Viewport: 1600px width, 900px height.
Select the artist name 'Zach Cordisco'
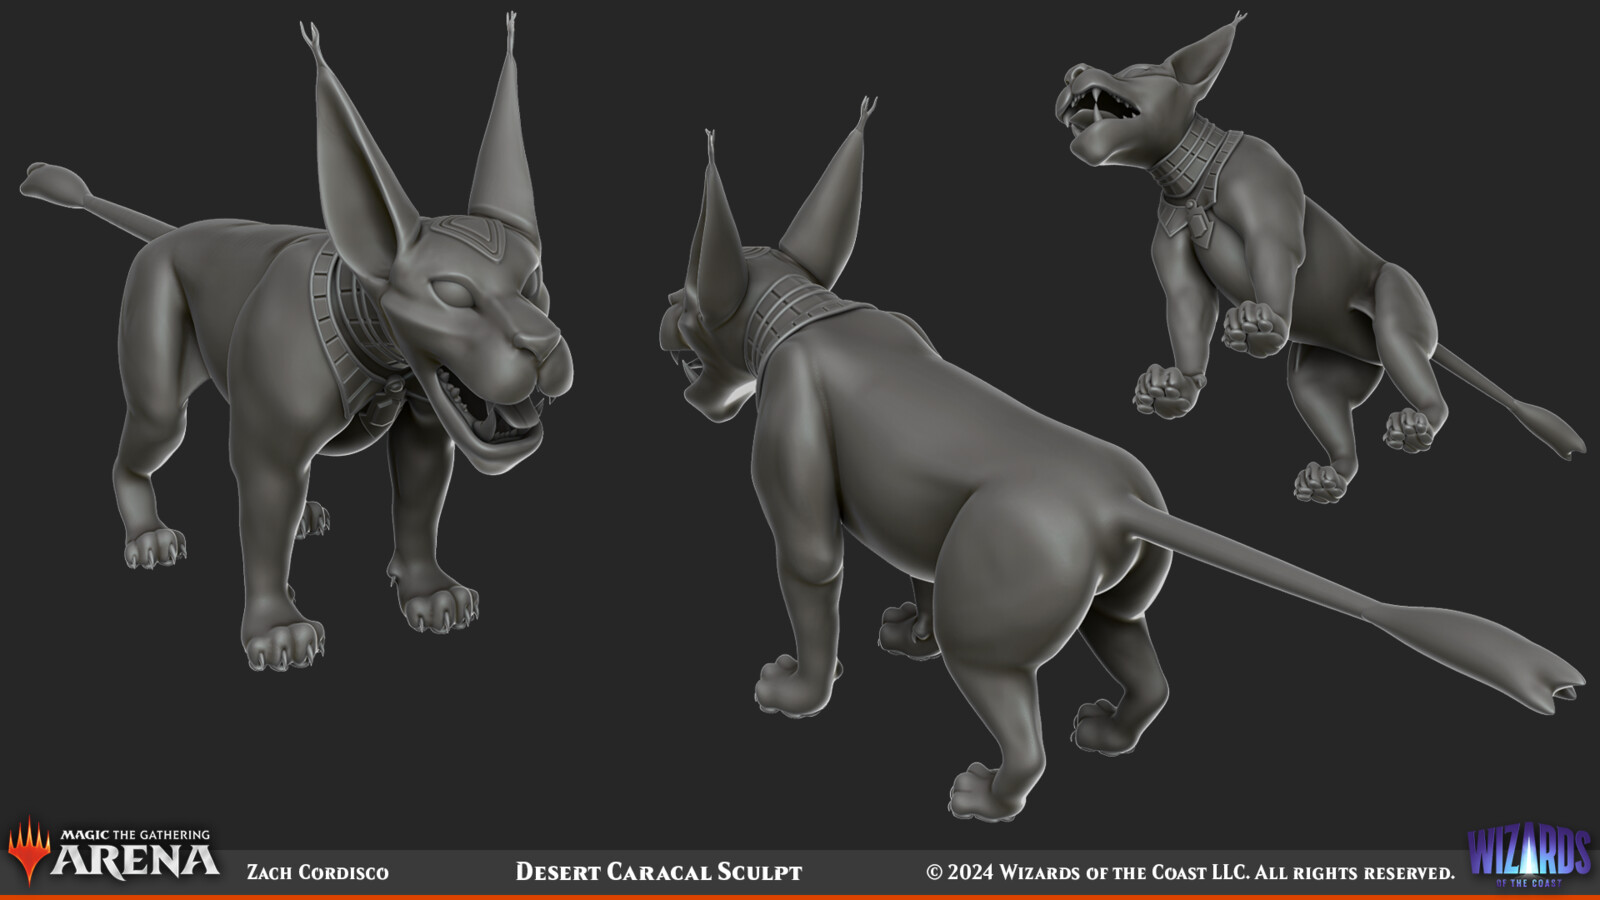click(318, 872)
